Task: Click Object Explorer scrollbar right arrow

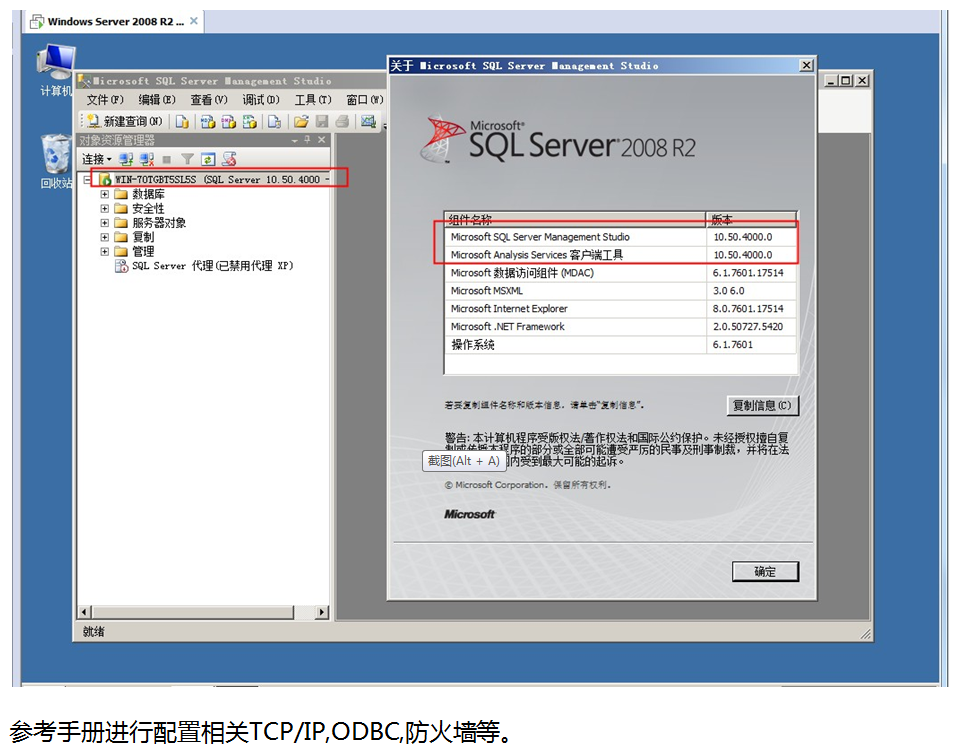Action: [x=322, y=612]
